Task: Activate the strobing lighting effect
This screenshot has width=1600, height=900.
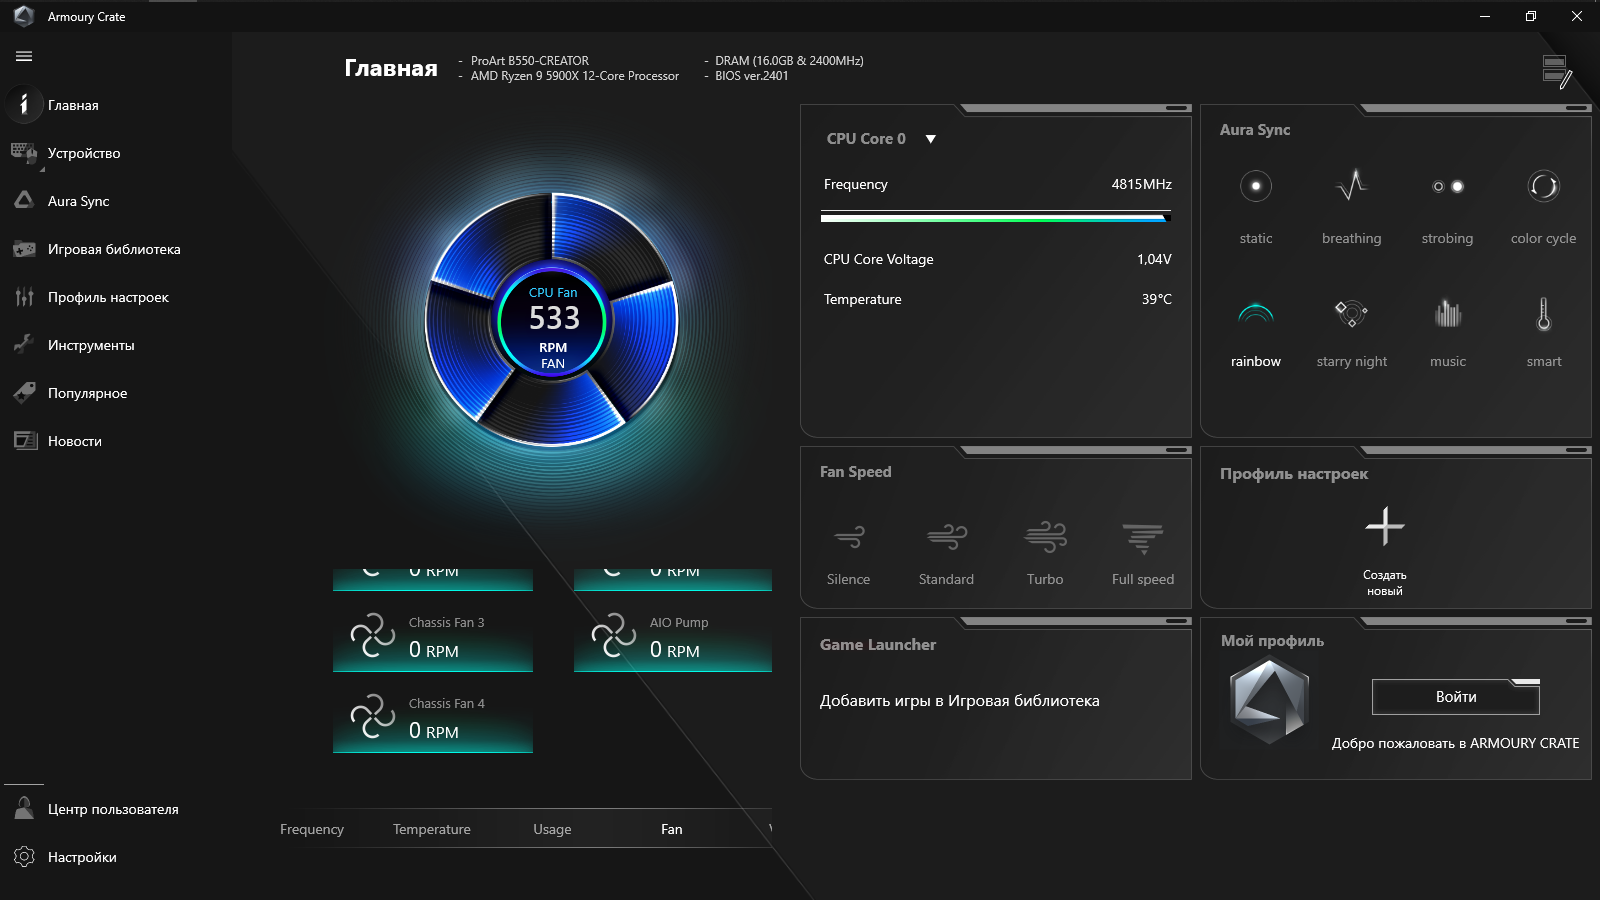Action: [x=1447, y=205]
